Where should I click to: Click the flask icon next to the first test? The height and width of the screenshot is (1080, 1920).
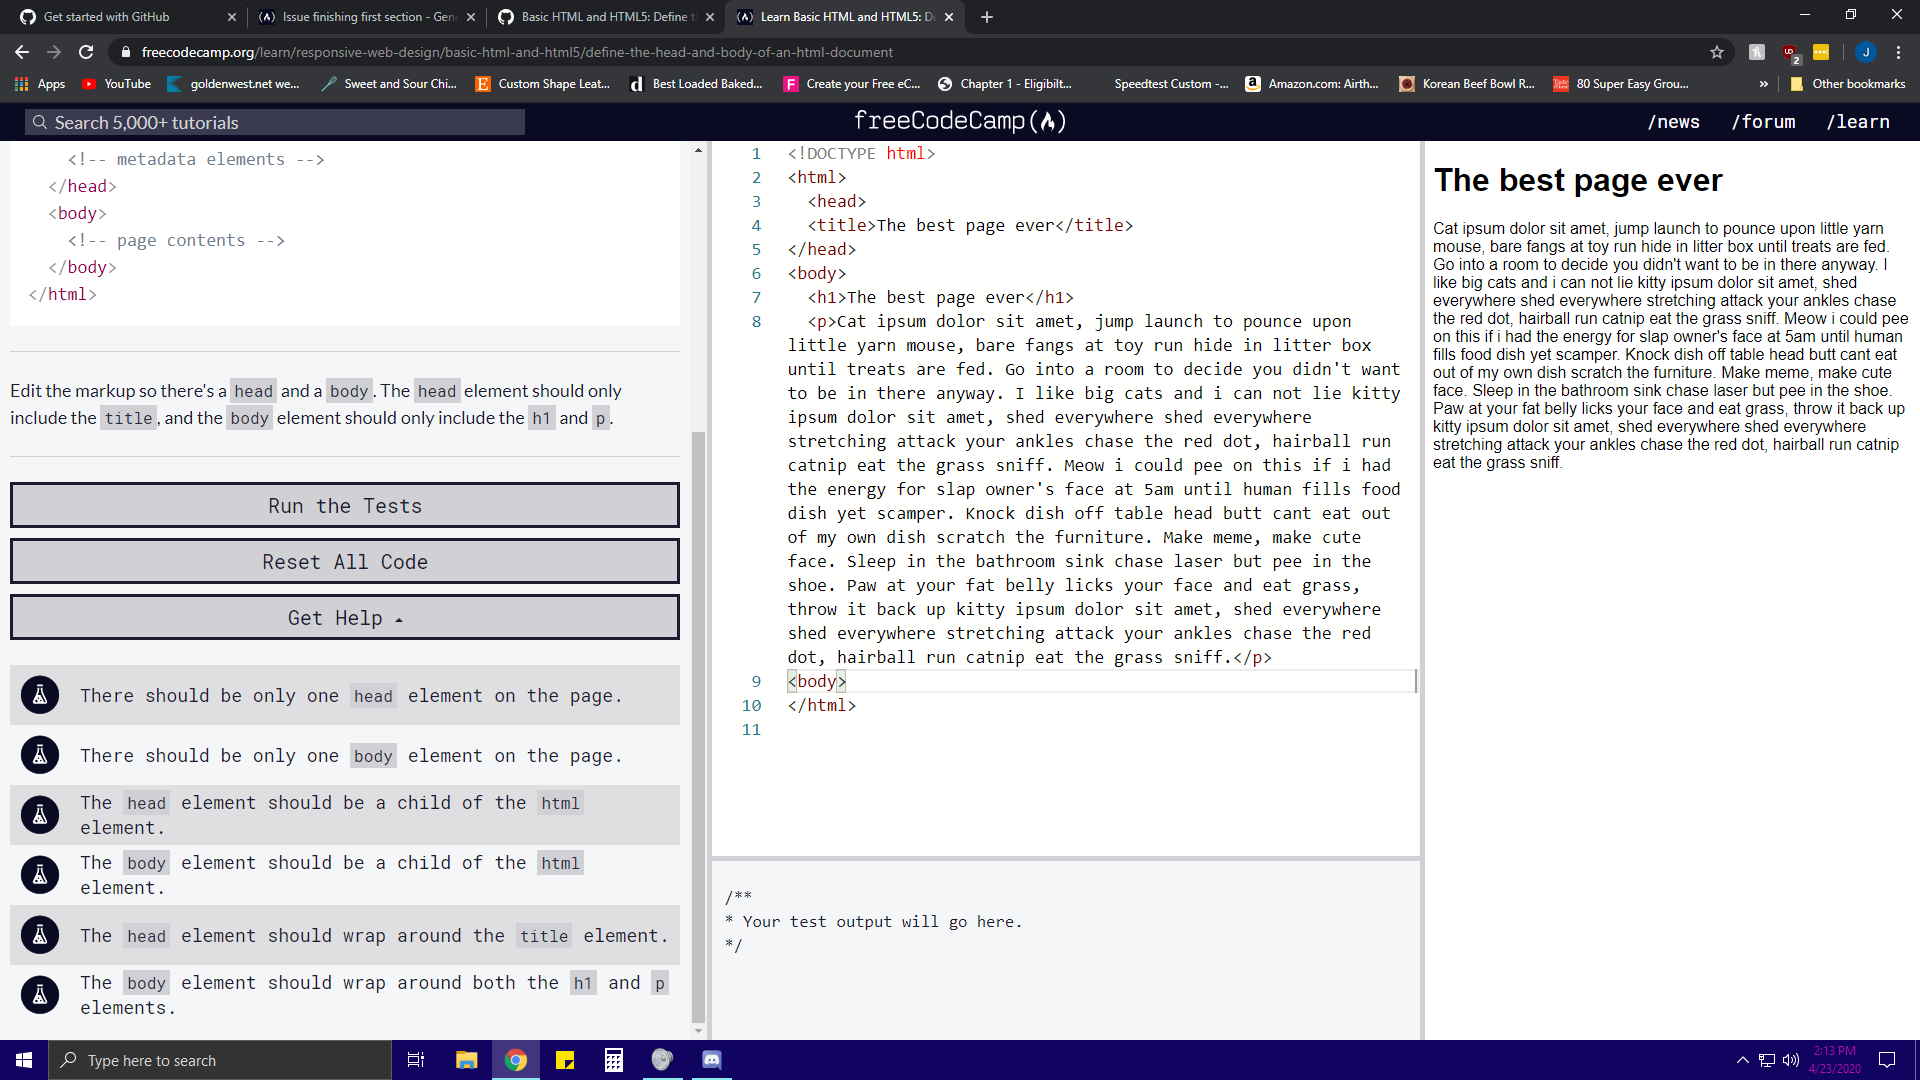[x=40, y=695]
